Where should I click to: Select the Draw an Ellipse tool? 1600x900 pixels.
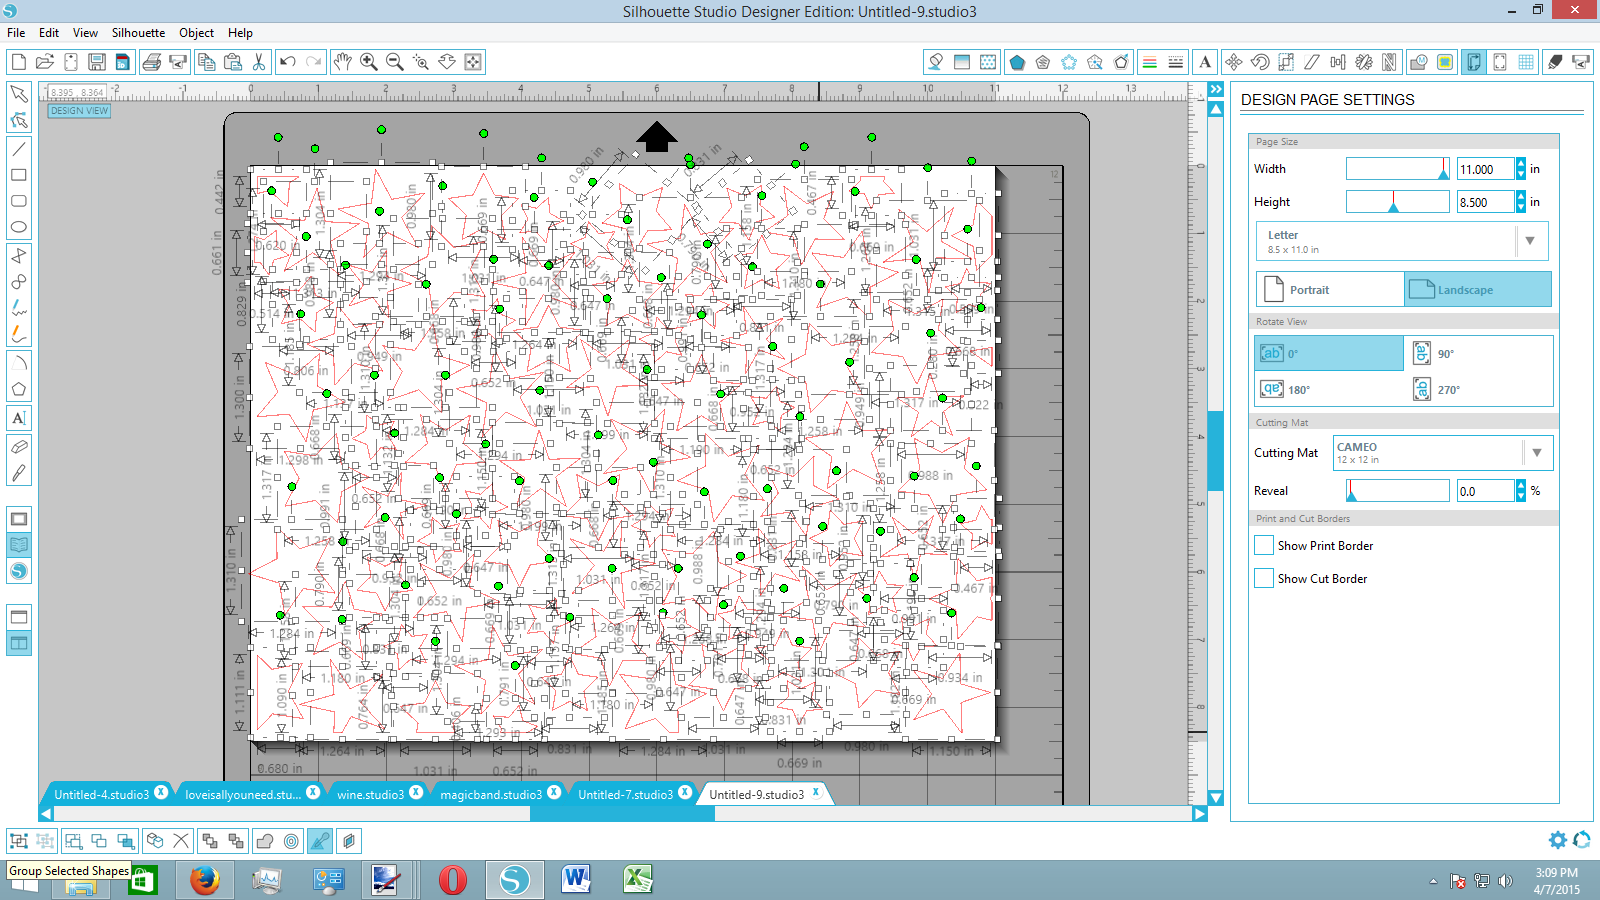tap(19, 227)
